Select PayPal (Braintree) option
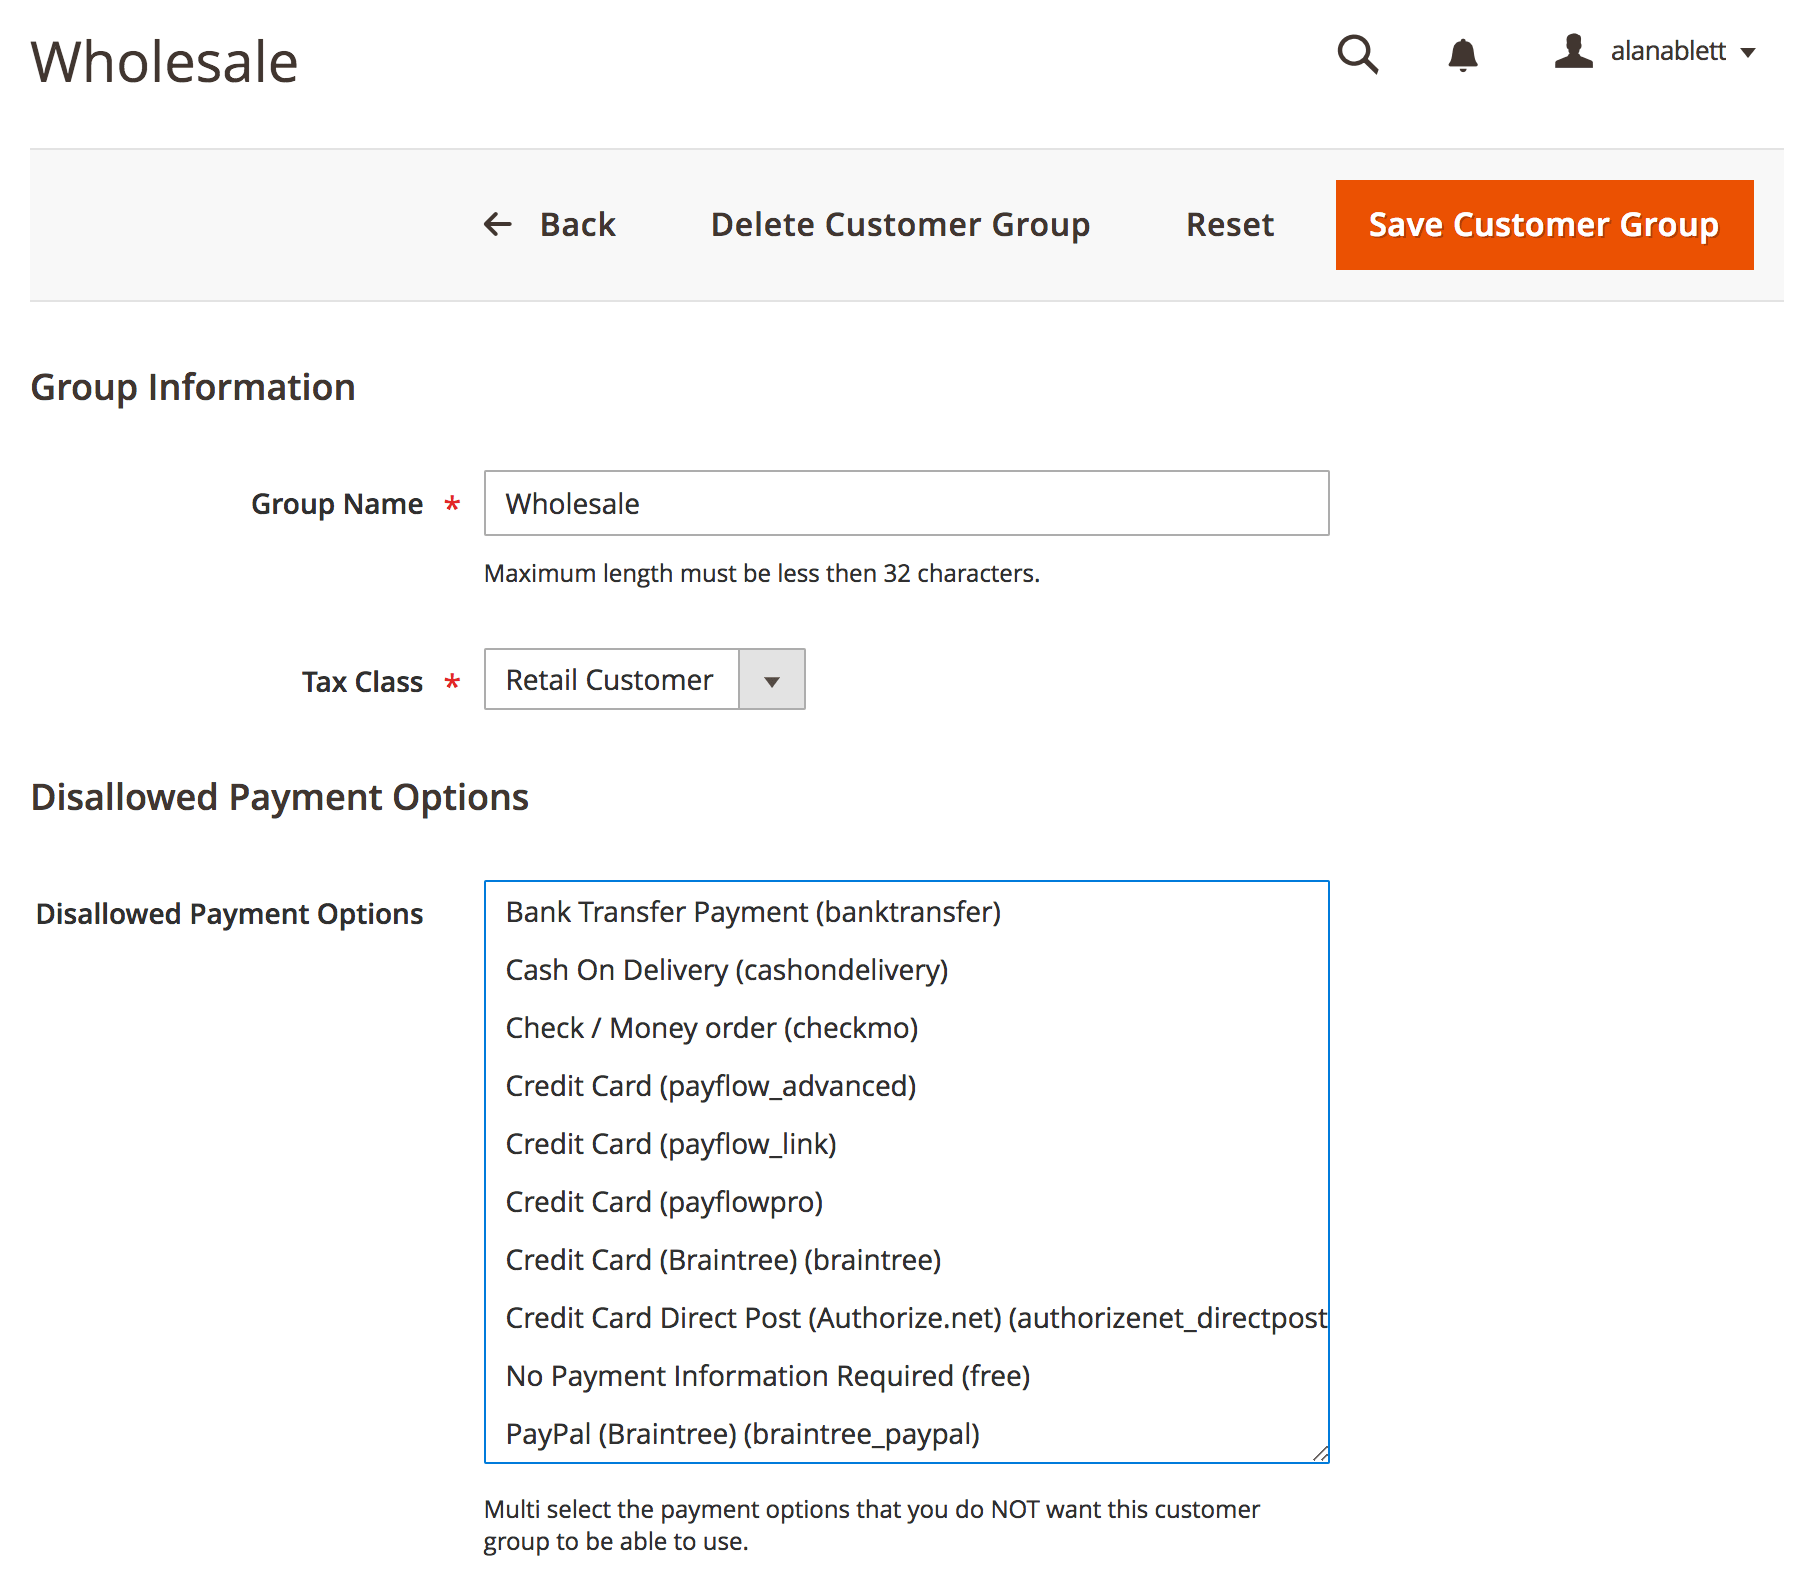Screen dimensions: 1812x1588 907,1434
